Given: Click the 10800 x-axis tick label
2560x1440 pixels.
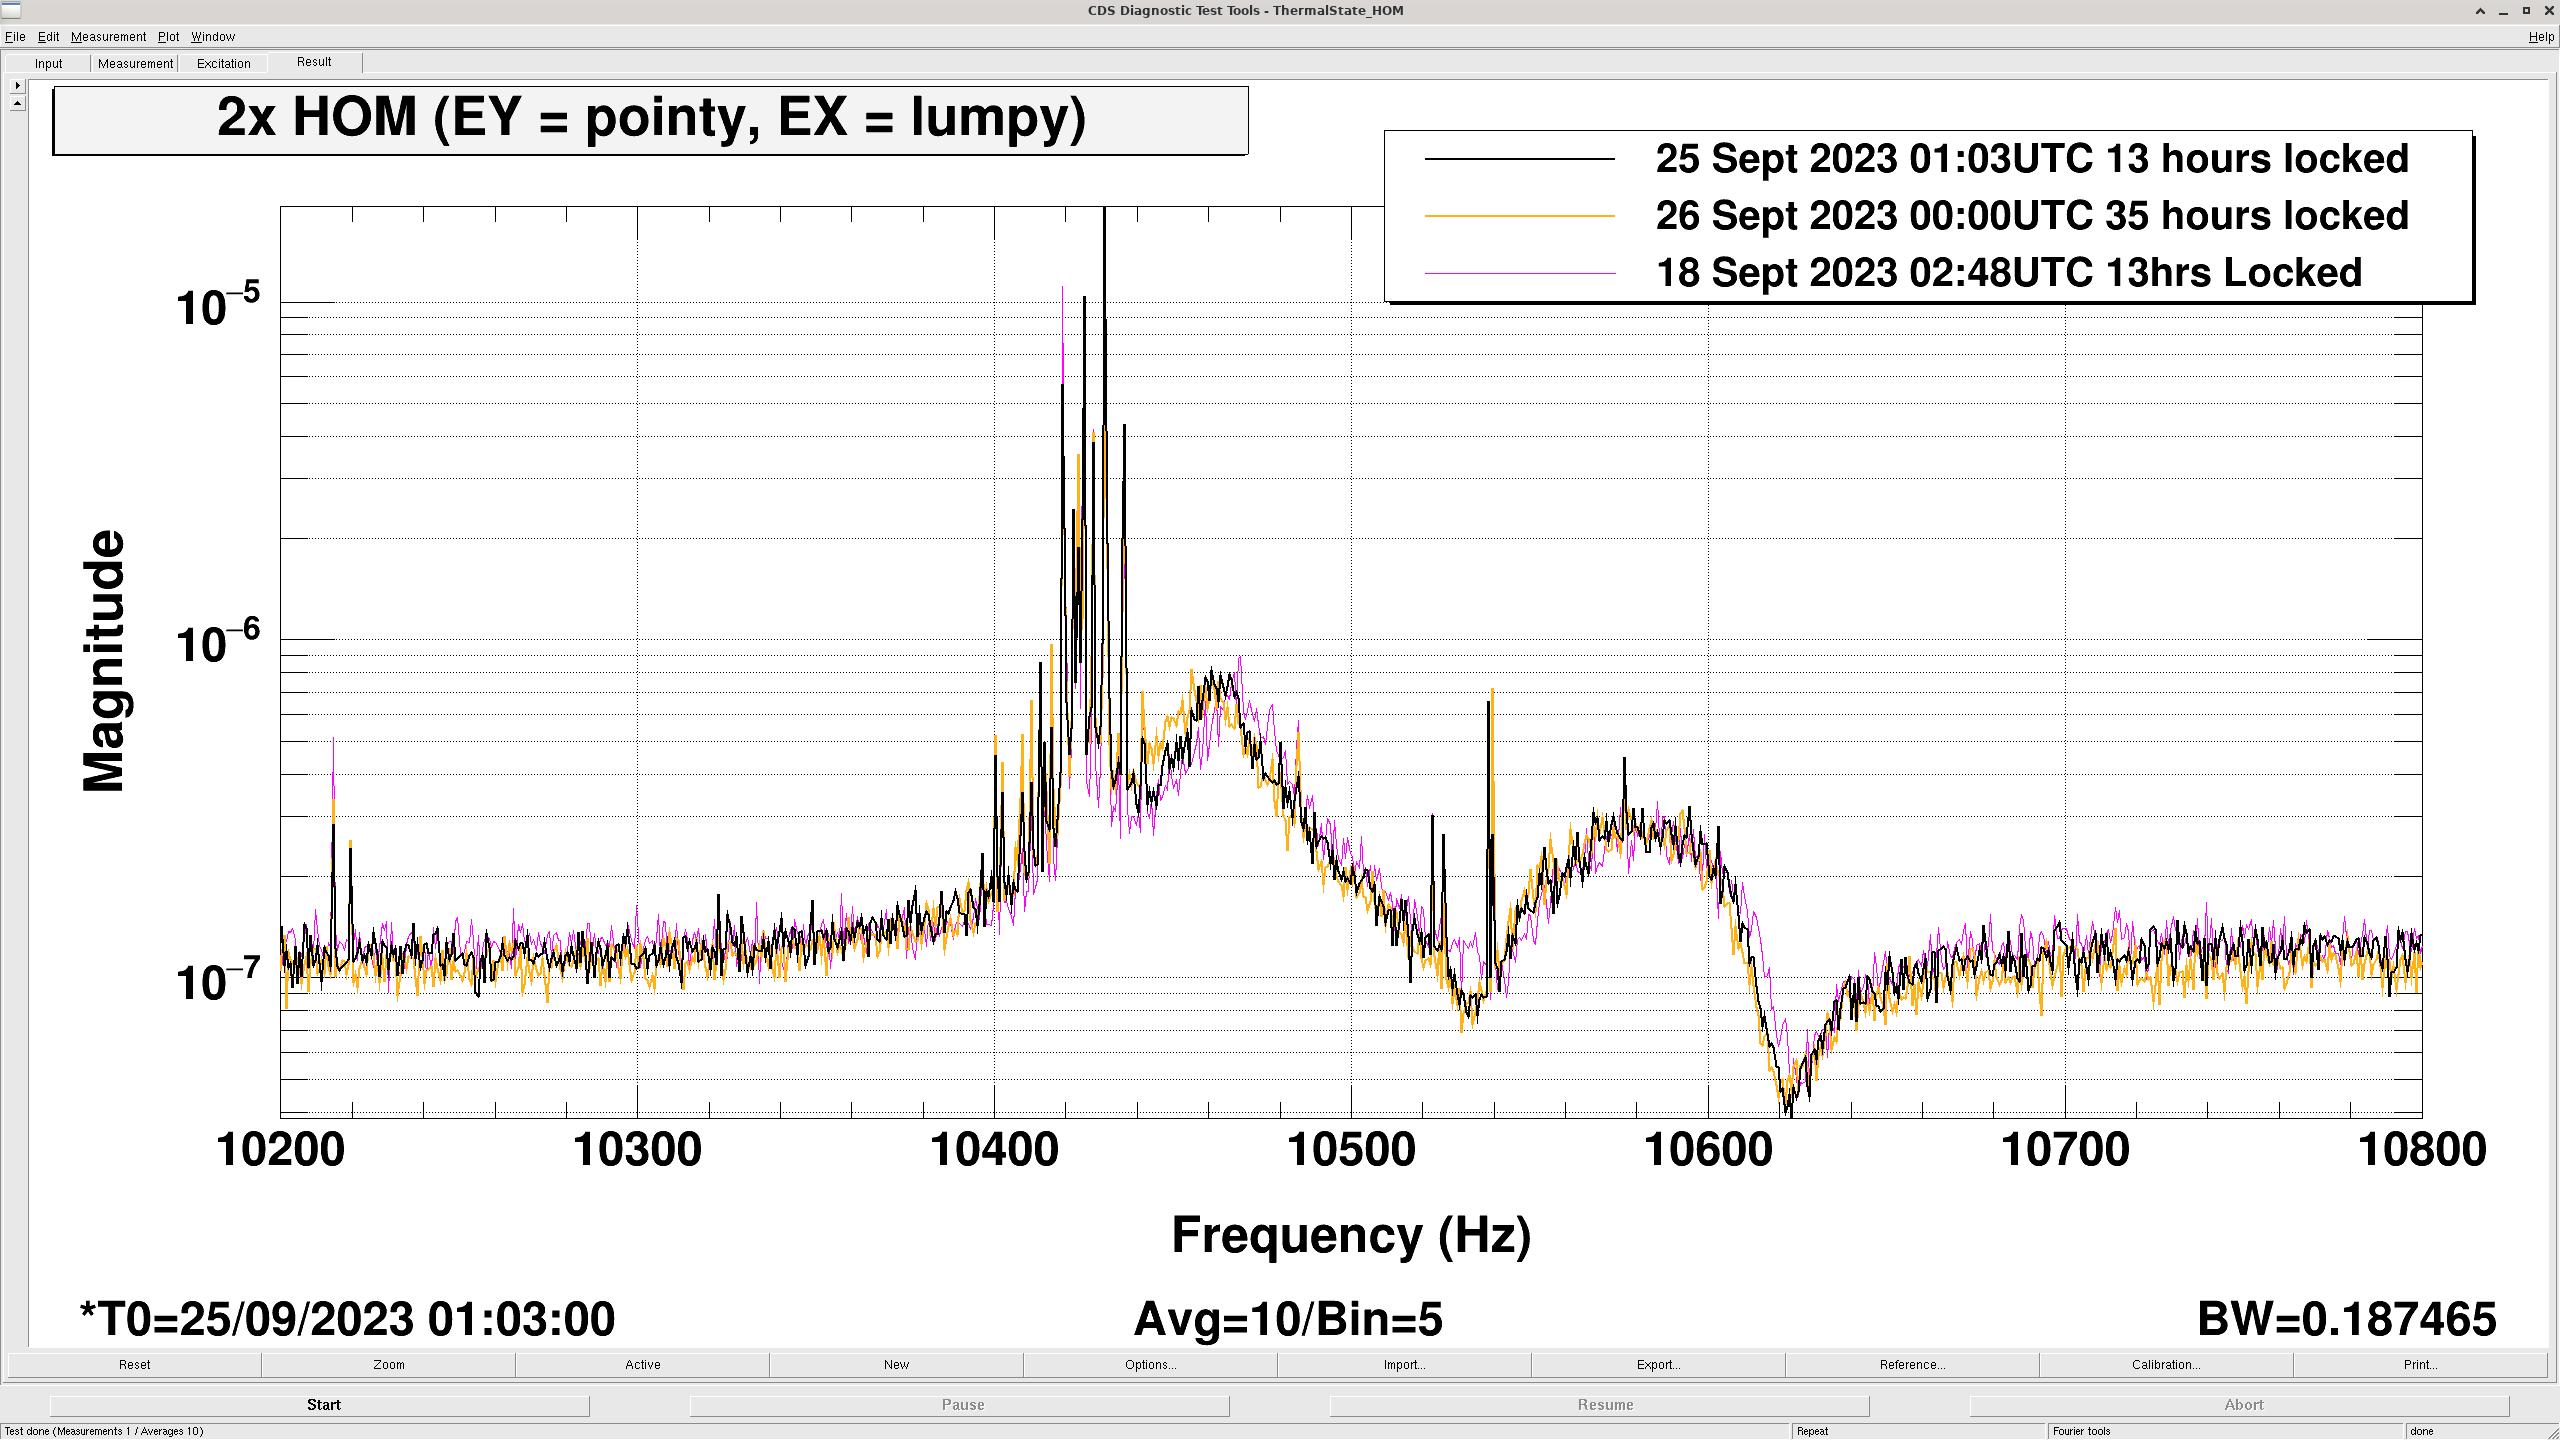Looking at the screenshot, I should 2422,1150.
